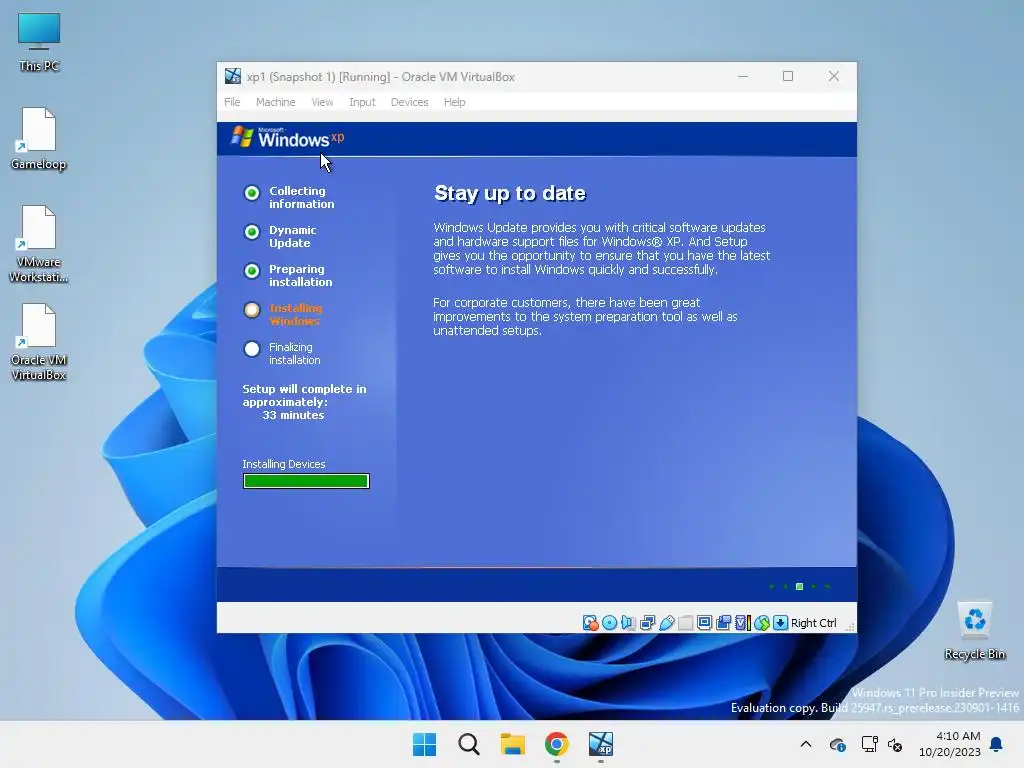The height and width of the screenshot is (768, 1024).
Task: Maximize the VirtualBox window
Action: (788, 76)
